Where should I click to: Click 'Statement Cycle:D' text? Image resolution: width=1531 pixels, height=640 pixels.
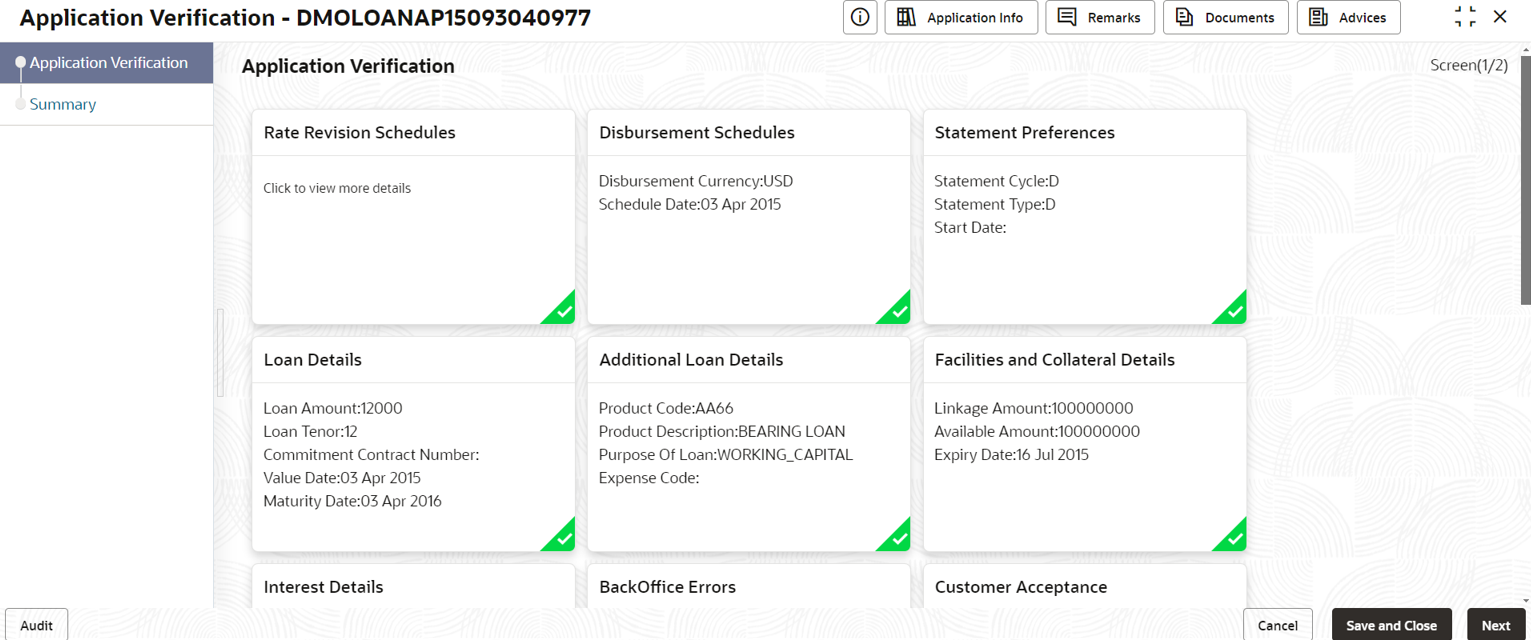pyautogui.click(x=996, y=181)
